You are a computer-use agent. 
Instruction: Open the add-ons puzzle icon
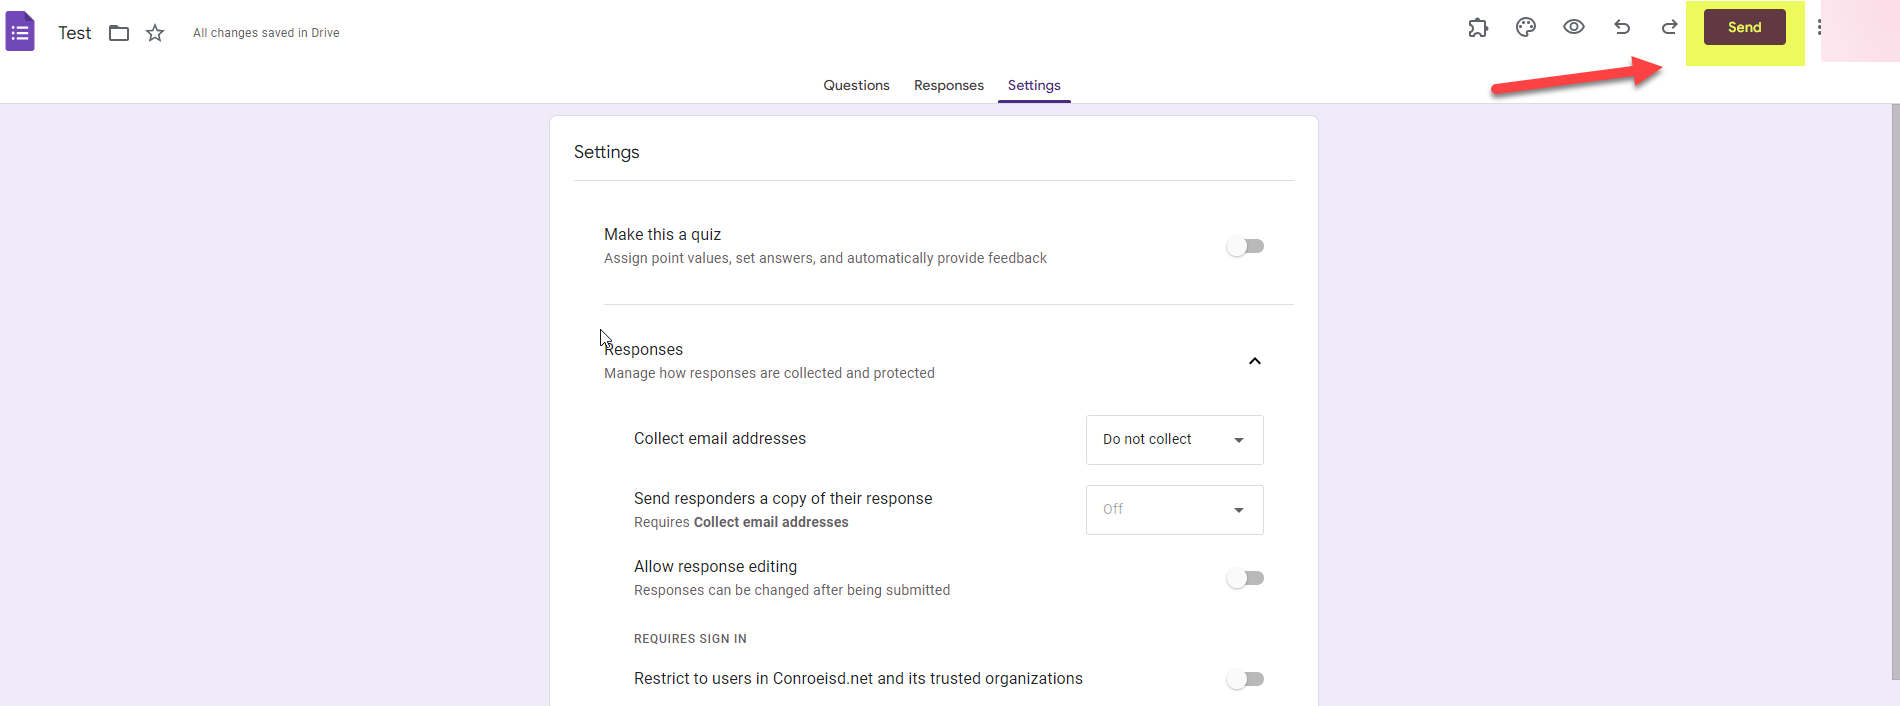point(1478,28)
